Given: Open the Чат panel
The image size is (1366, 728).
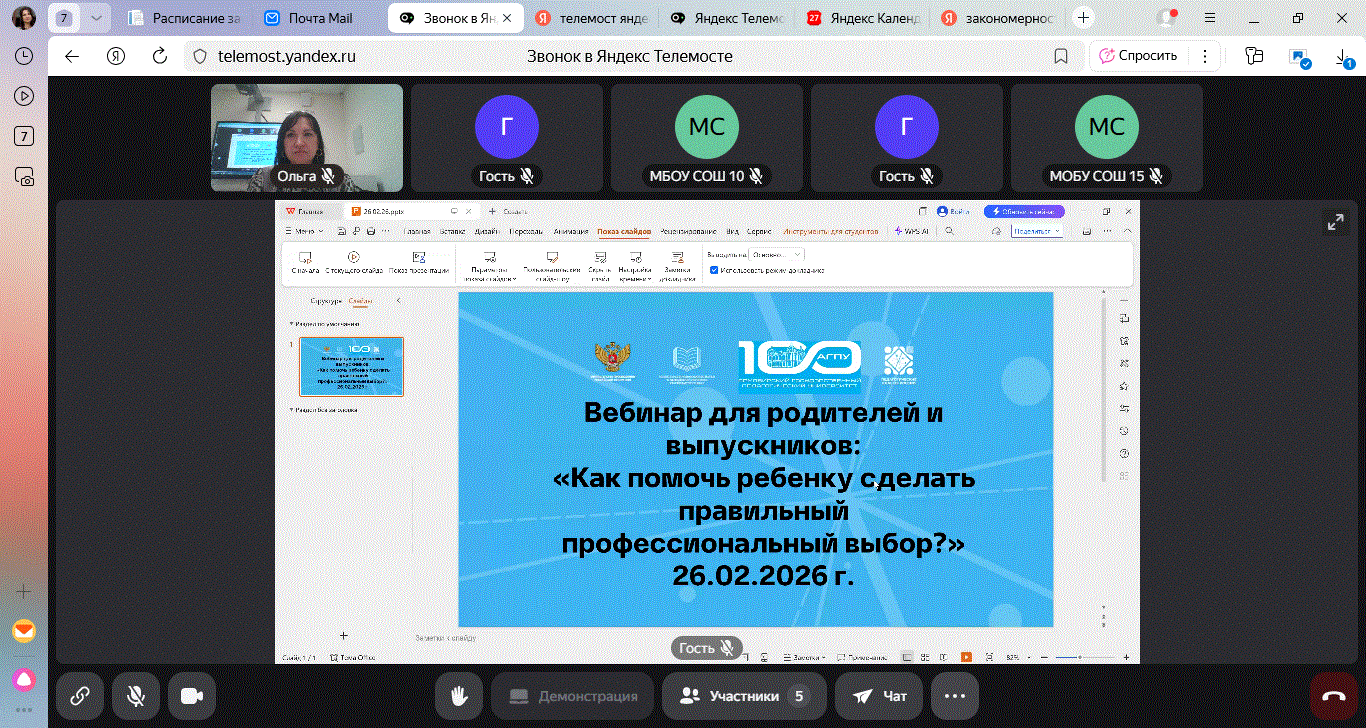Looking at the screenshot, I should click(871, 696).
